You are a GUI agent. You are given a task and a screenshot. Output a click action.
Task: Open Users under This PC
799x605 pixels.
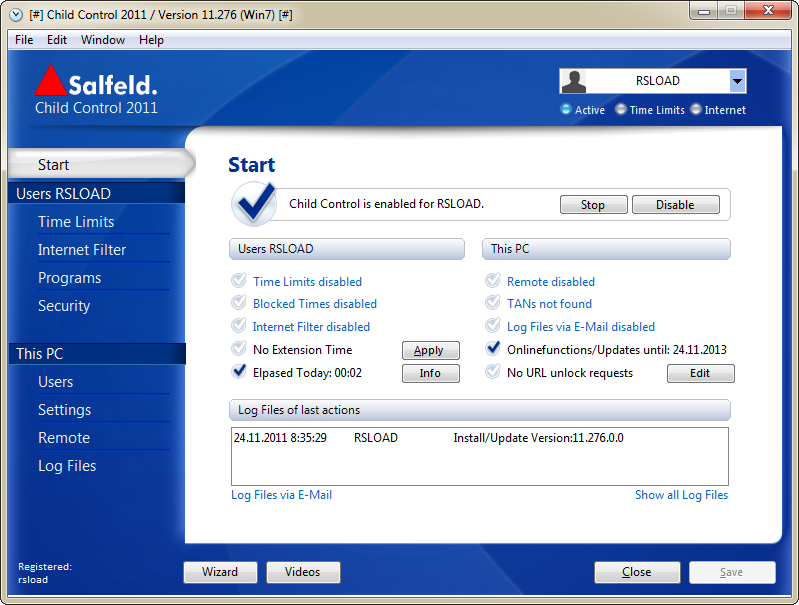[x=56, y=382]
